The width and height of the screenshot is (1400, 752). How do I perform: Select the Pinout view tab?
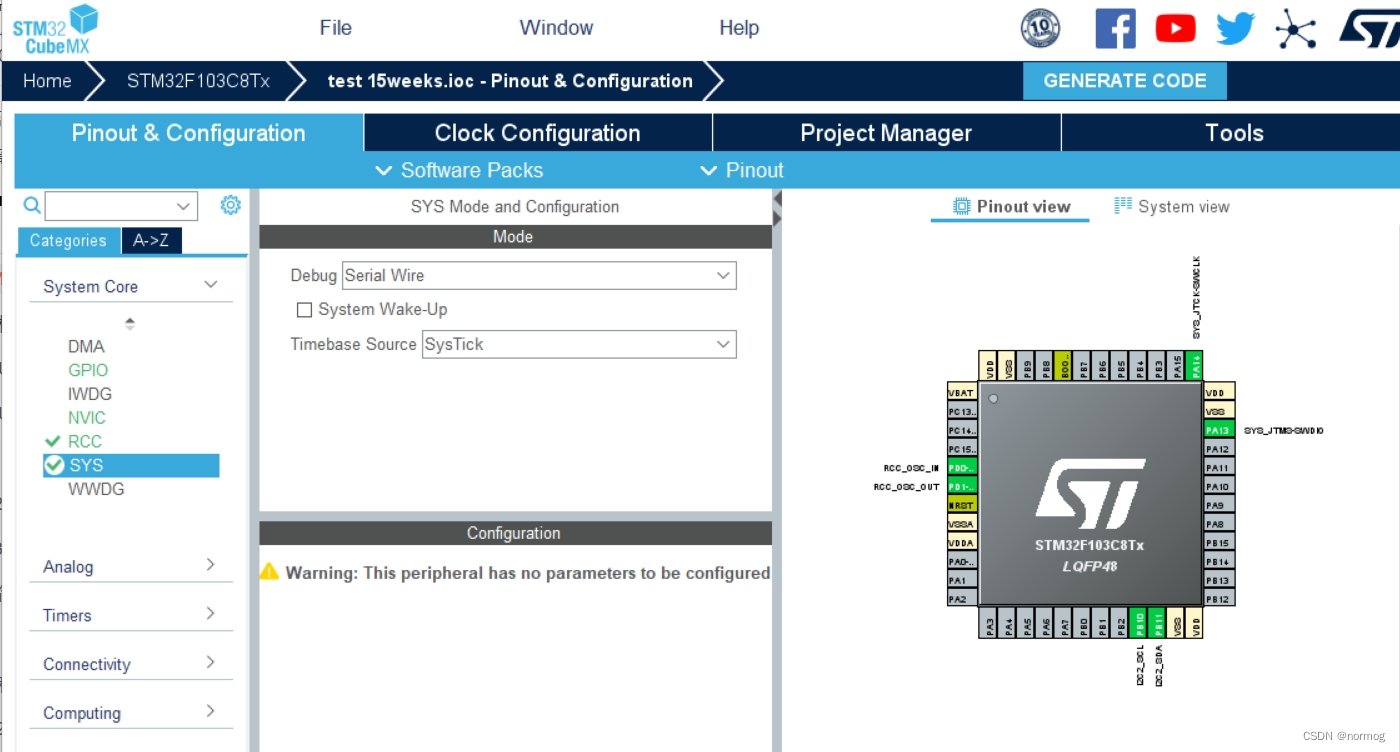(x=1011, y=207)
